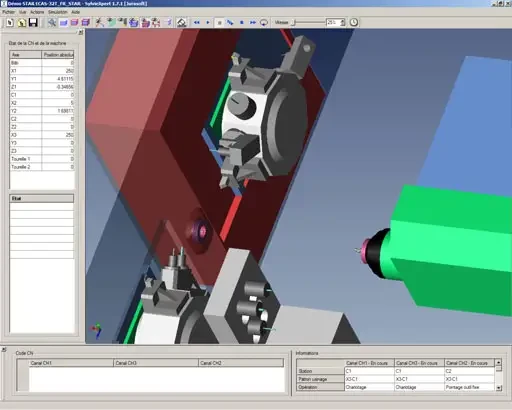Image resolution: width=512 pixels, height=410 pixels.
Task: Click the New file icon
Action: coord(10,23)
